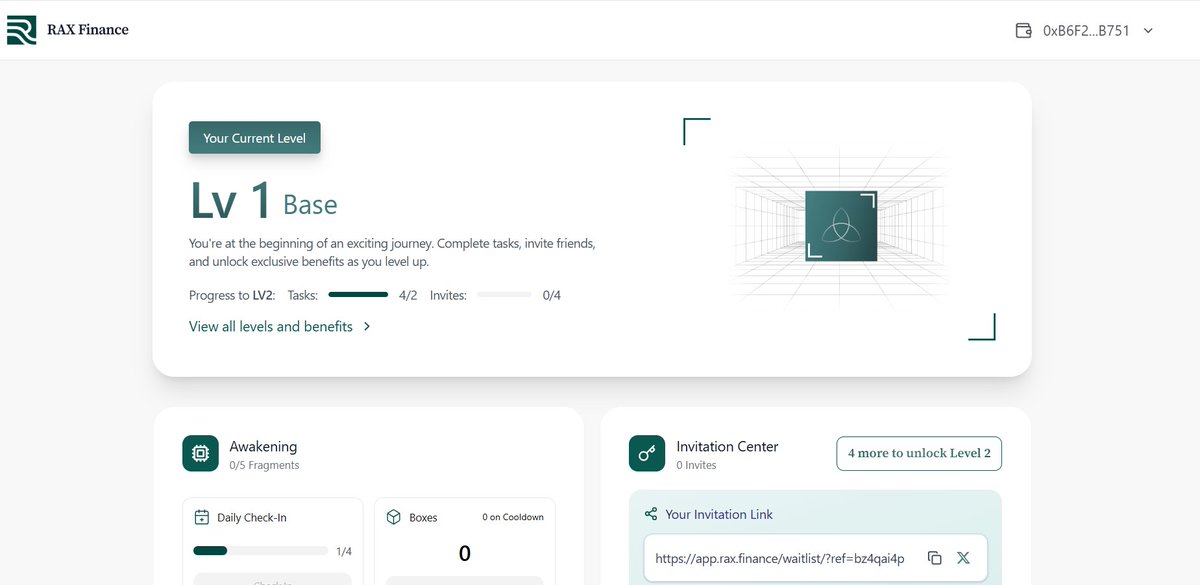Click the Lv 1 Base heading
Screen dimensions: 1200x585
pyautogui.click(x=263, y=200)
